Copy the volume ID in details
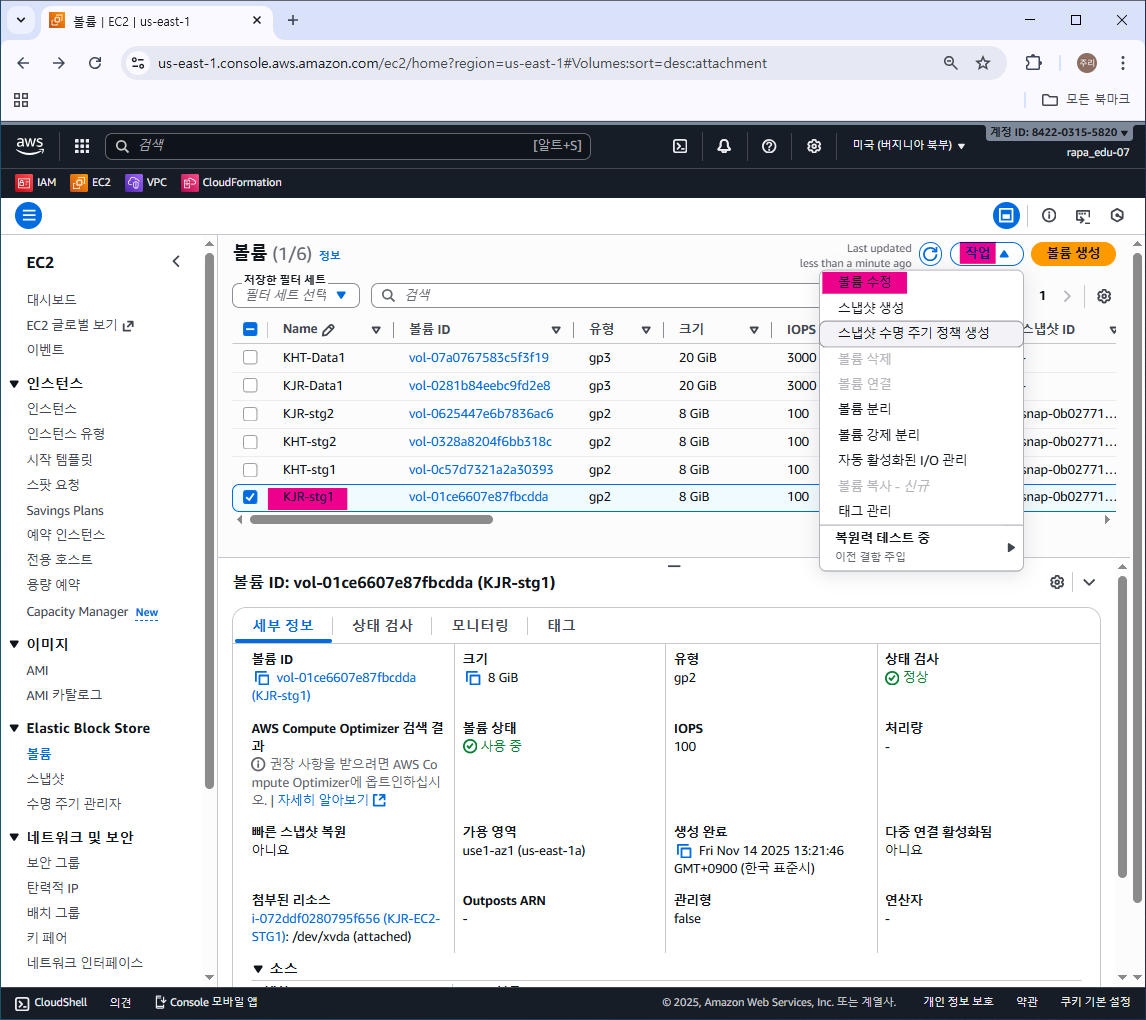The height and width of the screenshot is (1020, 1146). pos(261,678)
